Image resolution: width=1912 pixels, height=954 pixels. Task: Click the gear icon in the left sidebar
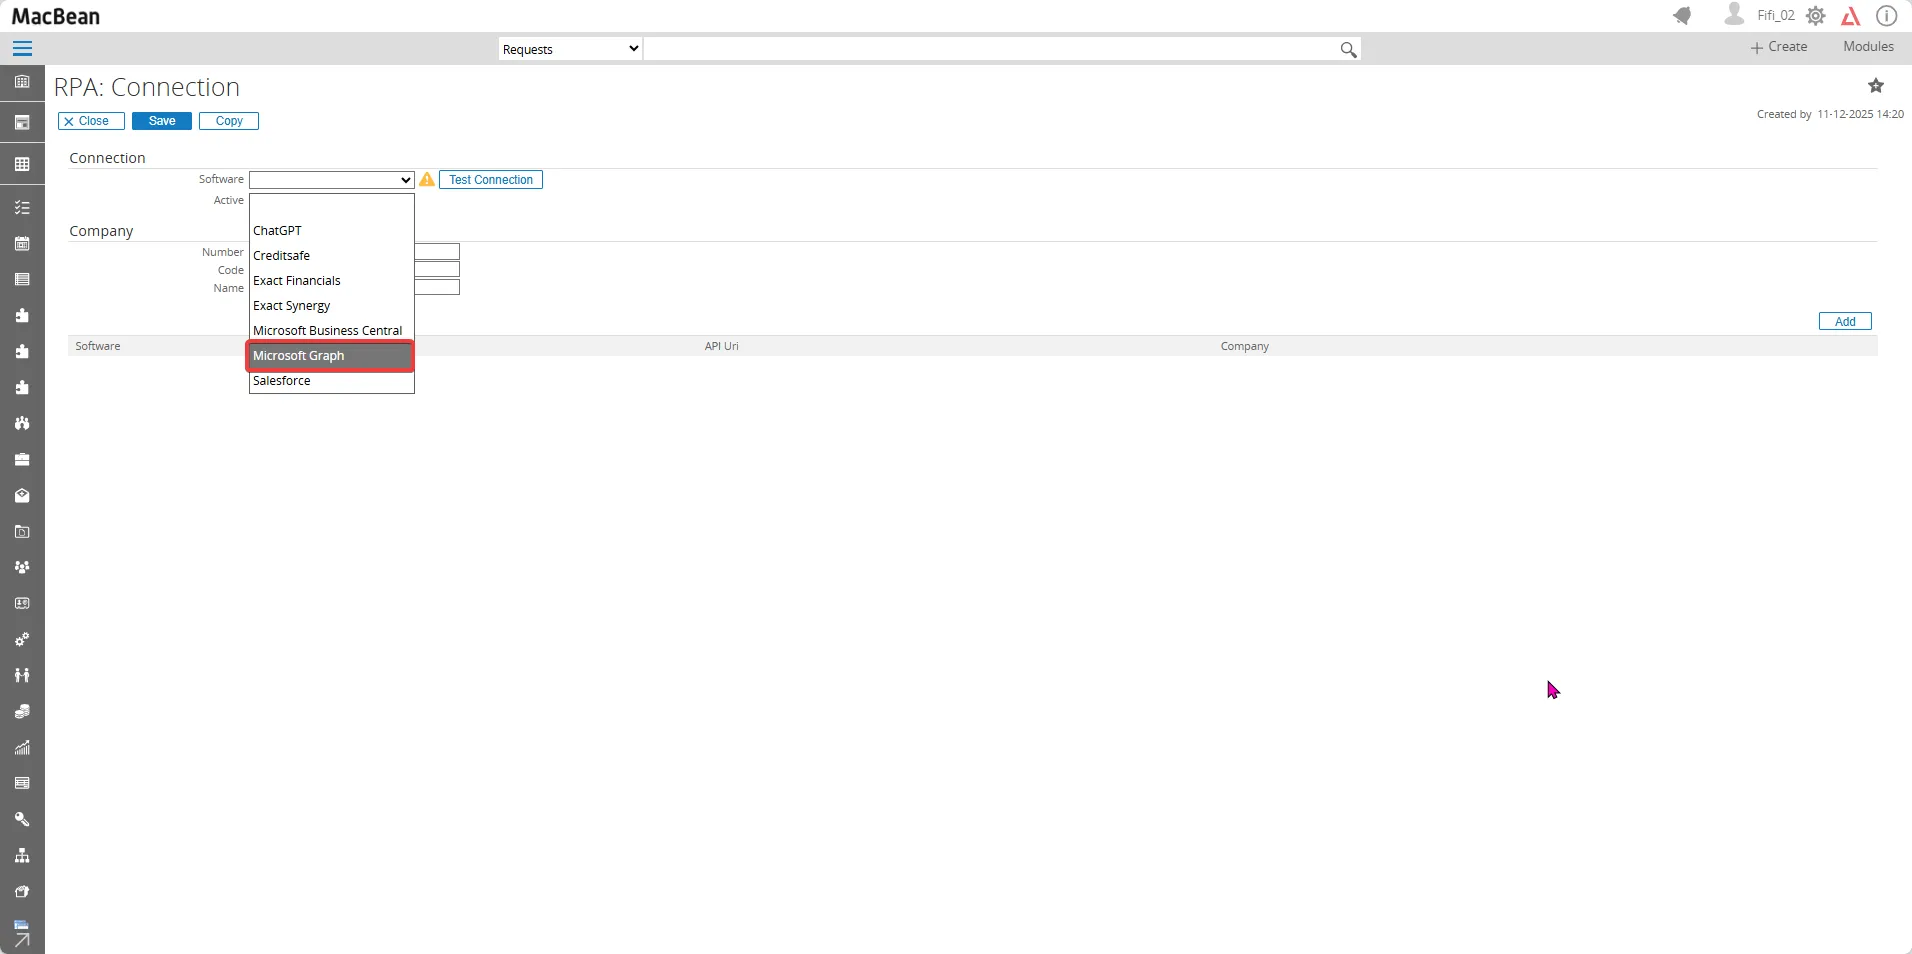(x=22, y=640)
